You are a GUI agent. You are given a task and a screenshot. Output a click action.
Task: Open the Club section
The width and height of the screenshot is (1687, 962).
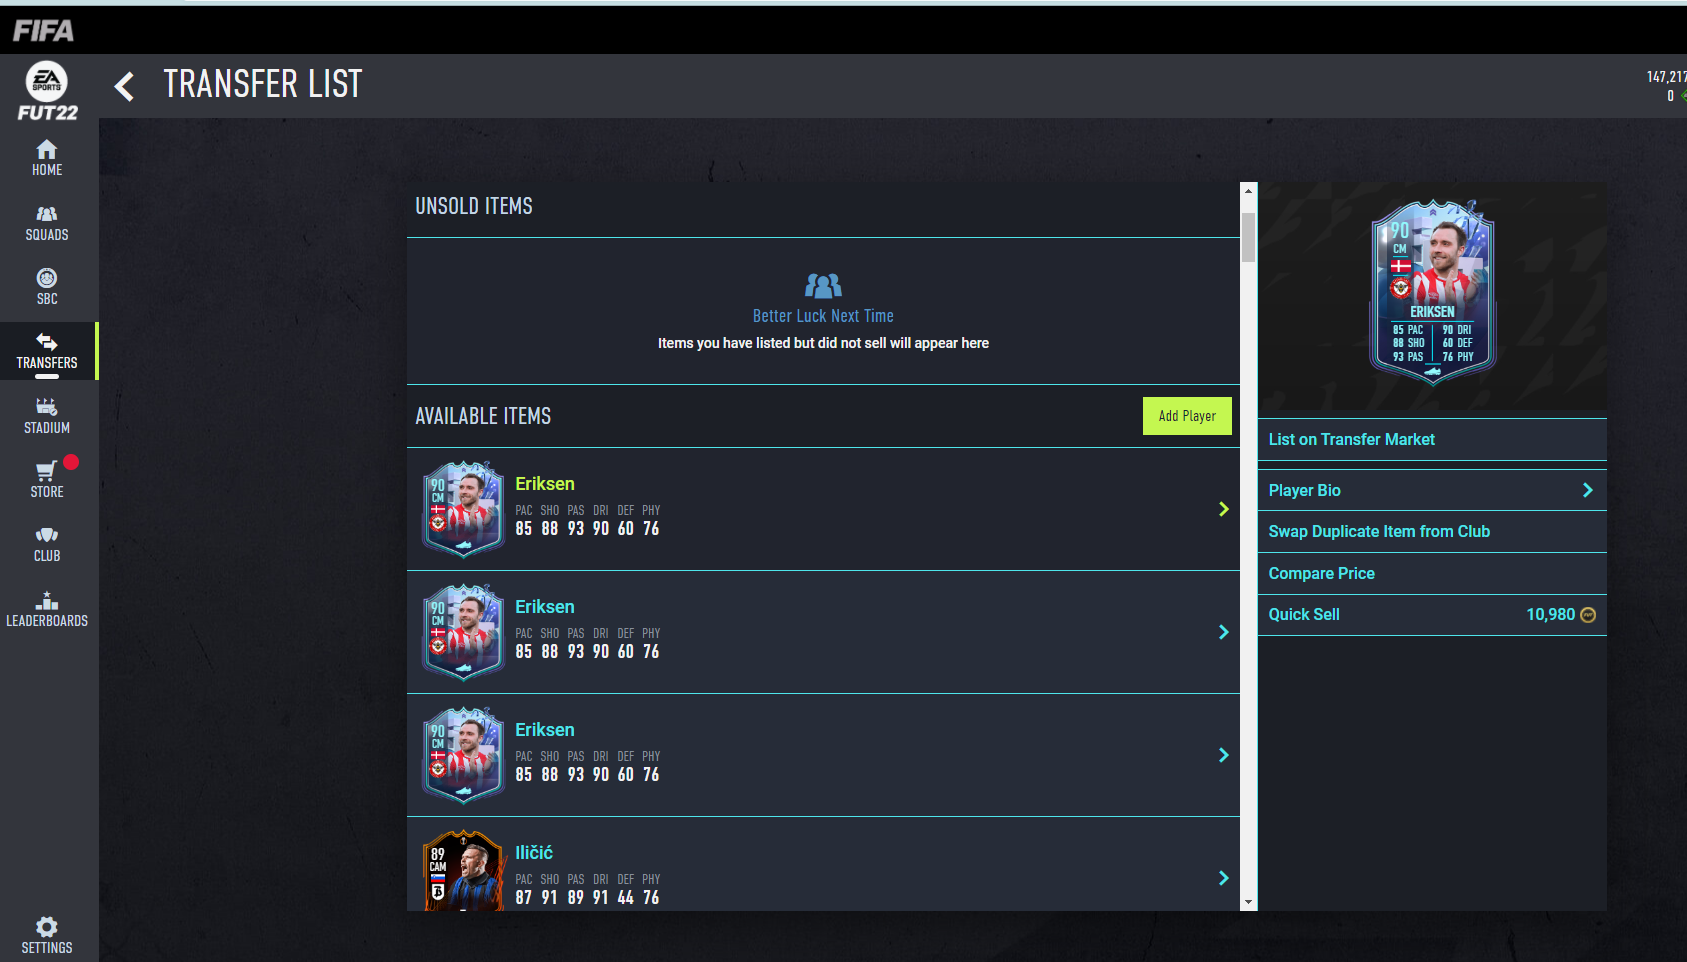(47, 544)
